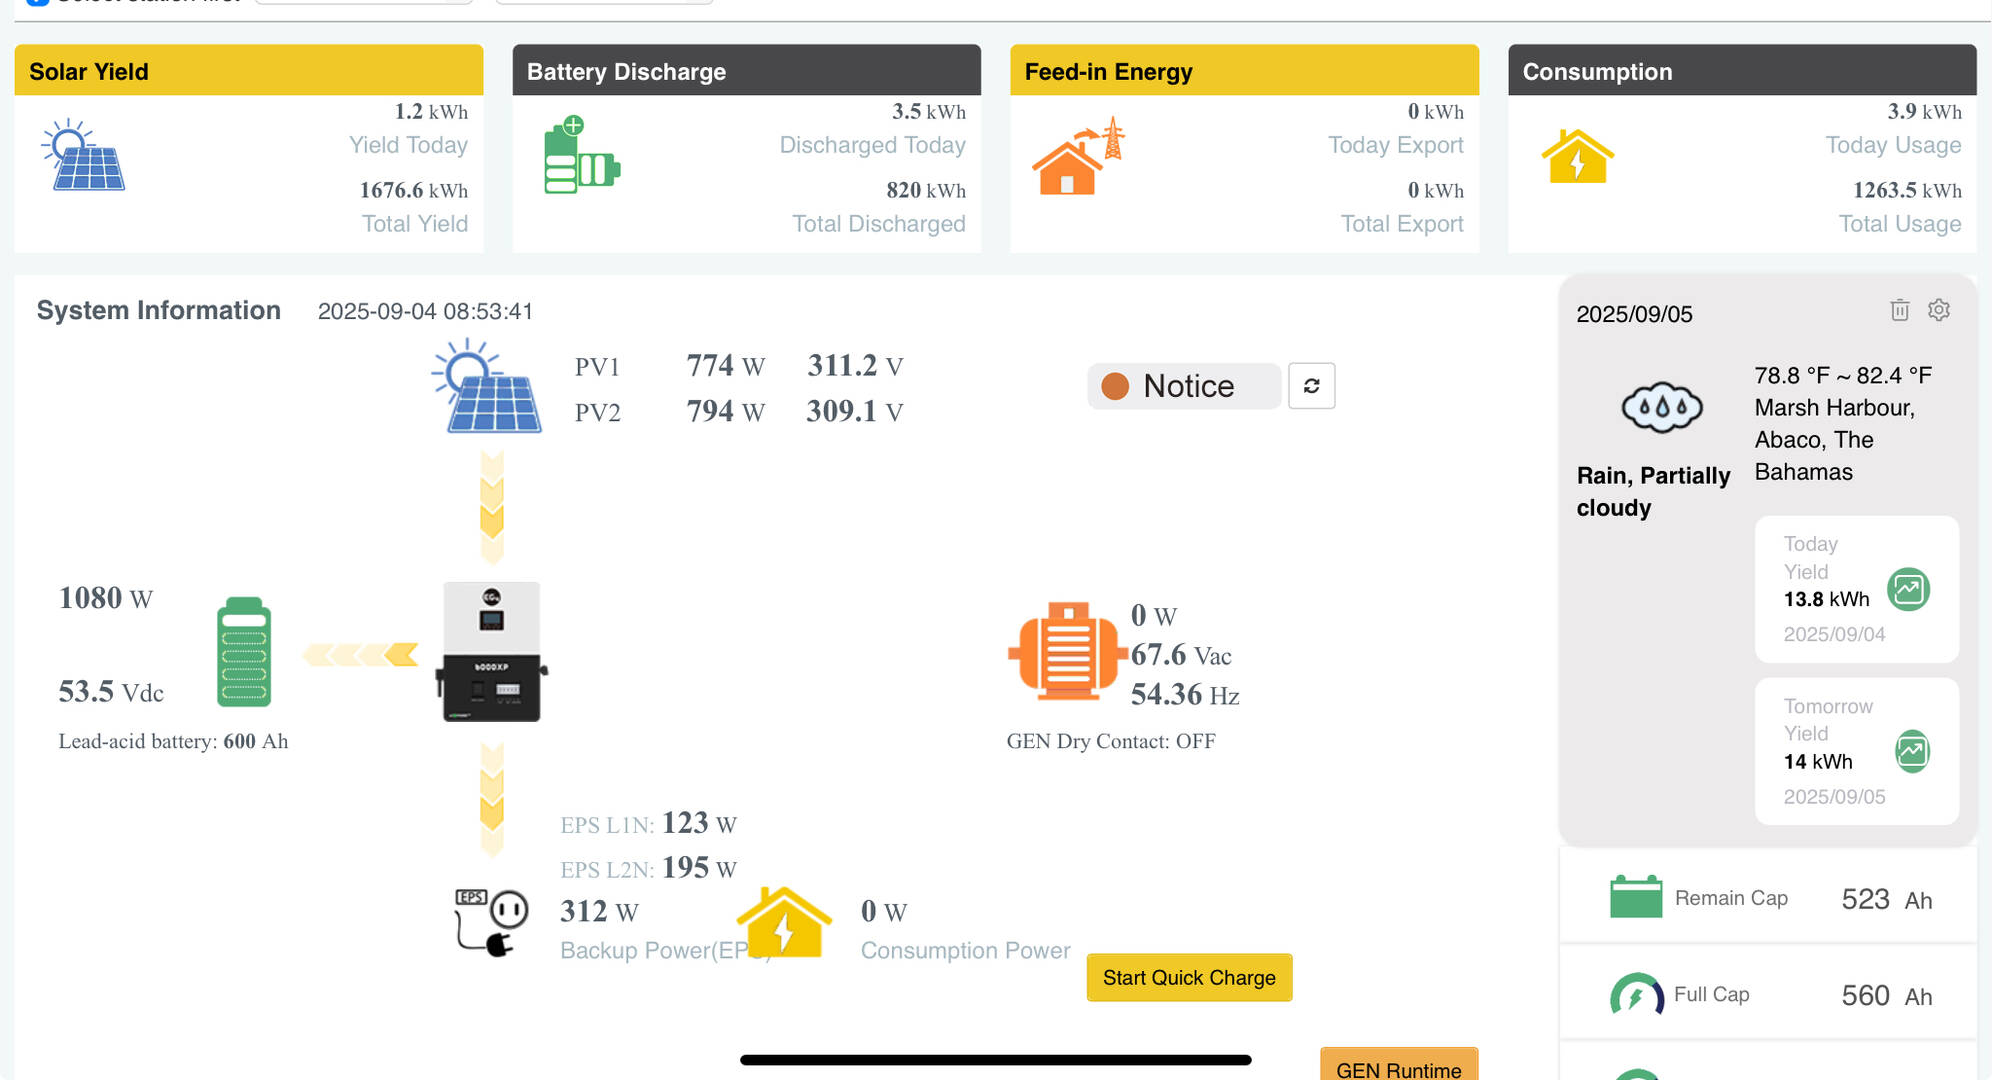
Task: Click the rain cloud weather icon
Action: coord(1661,408)
